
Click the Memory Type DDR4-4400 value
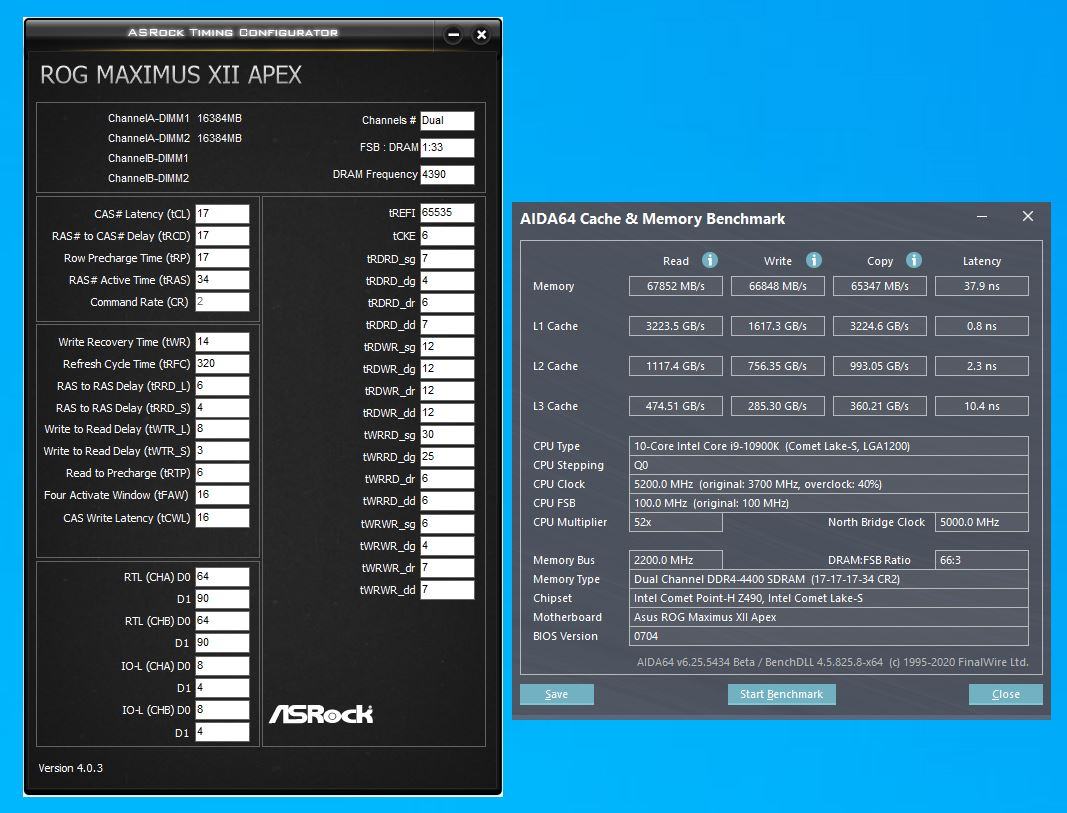pos(829,579)
